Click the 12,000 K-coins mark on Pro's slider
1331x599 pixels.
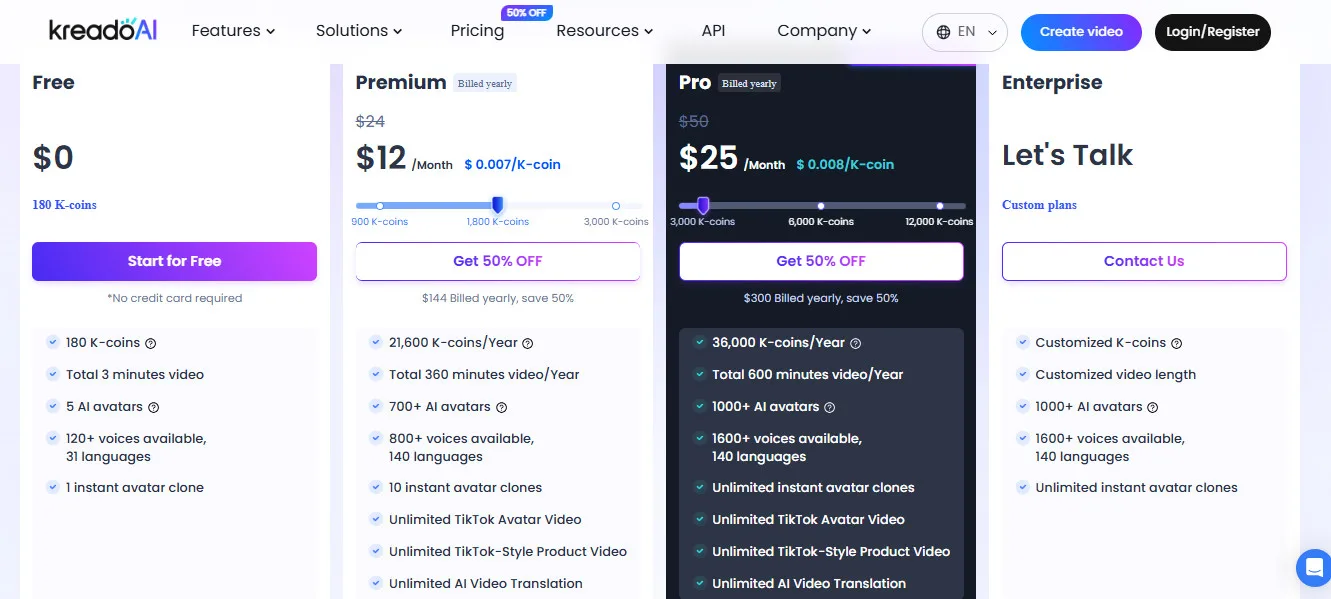[x=940, y=205]
